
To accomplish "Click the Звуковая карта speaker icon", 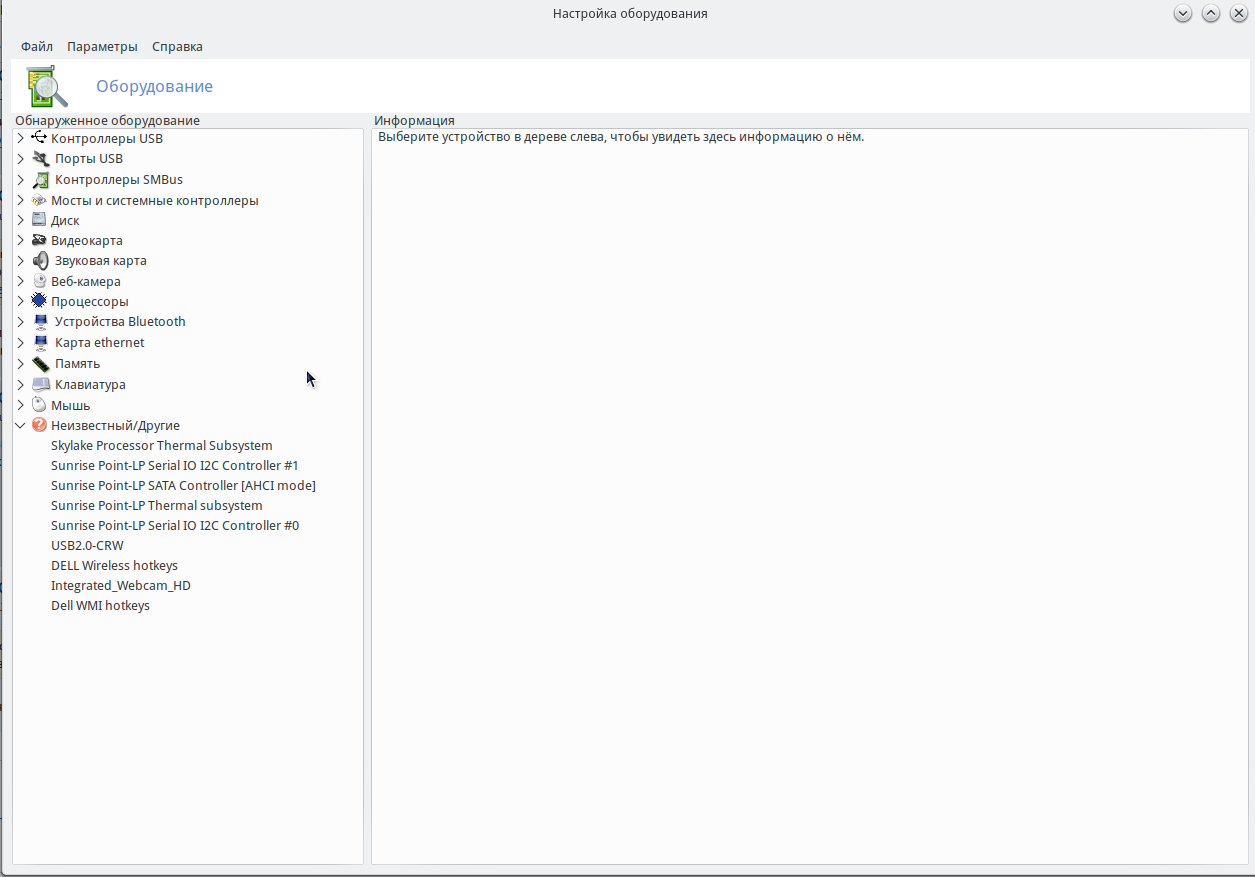I will pyautogui.click(x=40, y=260).
